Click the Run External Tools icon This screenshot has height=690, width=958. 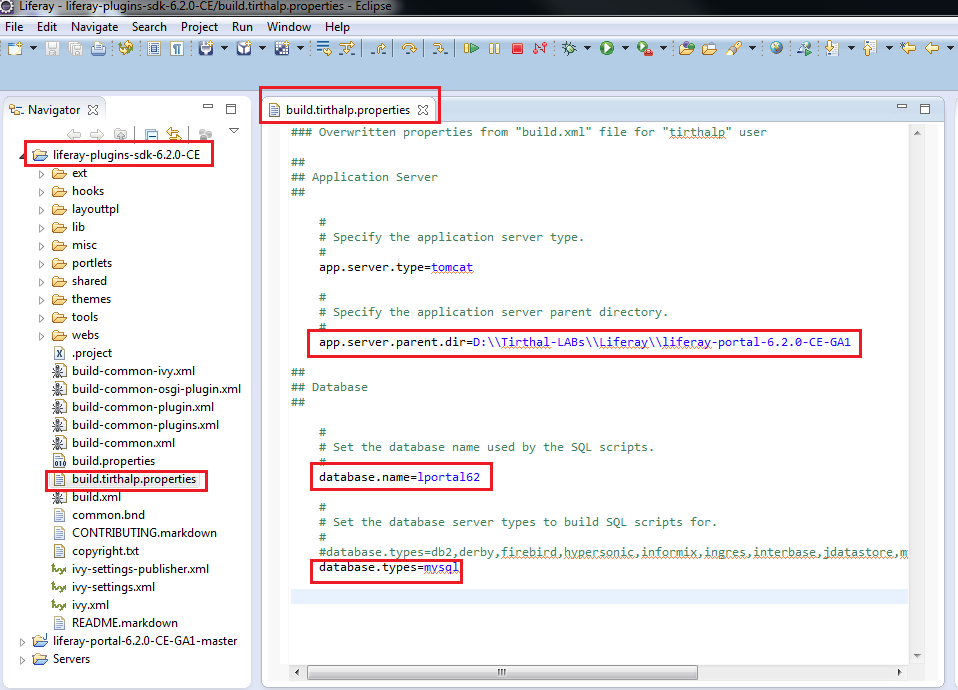[x=645, y=48]
